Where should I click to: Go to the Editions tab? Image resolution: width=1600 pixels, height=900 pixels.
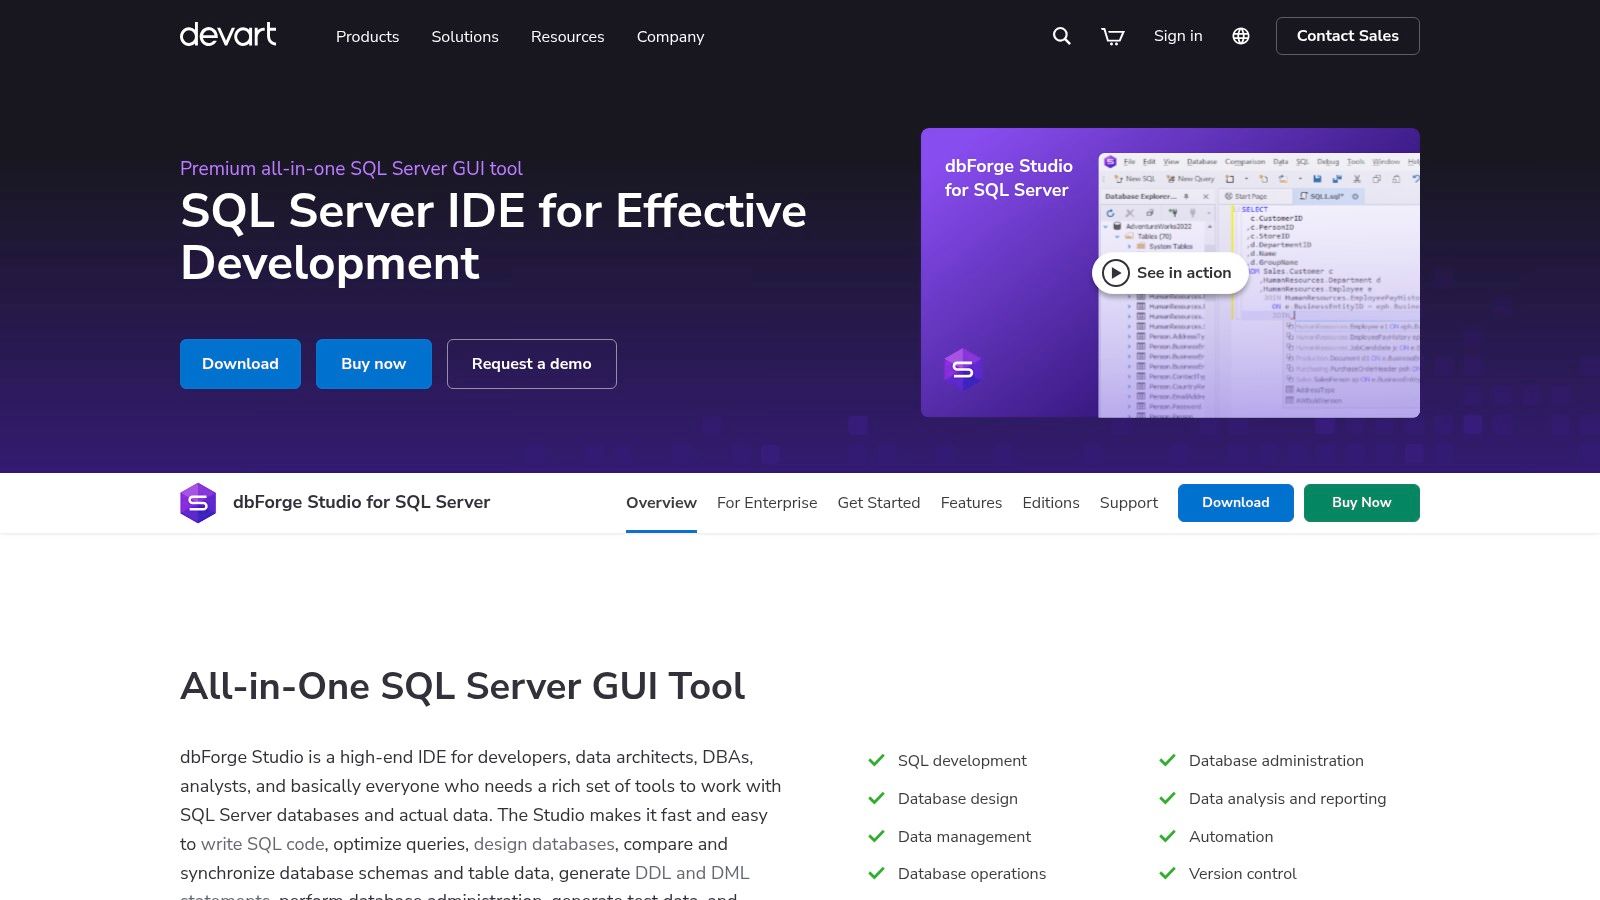(x=1050, y=503)
